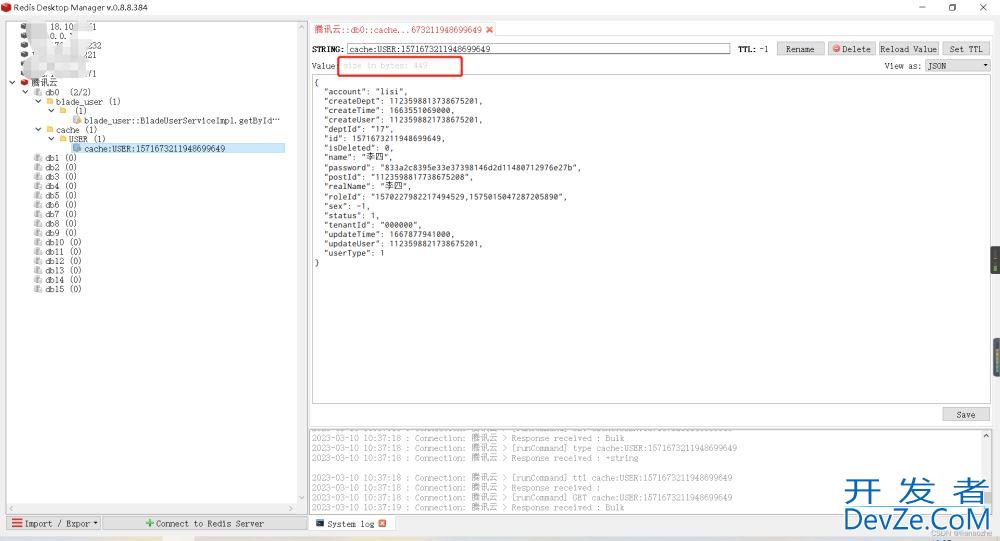Close the System log tab
1000x541 pixels.
pyautogui.click(x=382, y=523)
